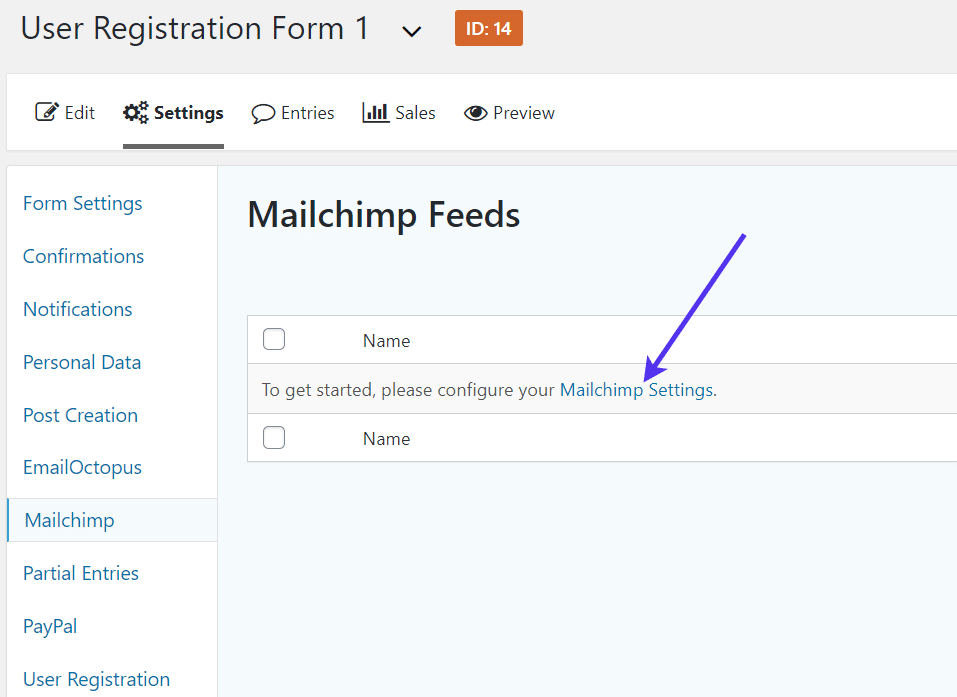The image size is (957, 697).
Task: Click the ID: 14 badge
Action: 489,29
